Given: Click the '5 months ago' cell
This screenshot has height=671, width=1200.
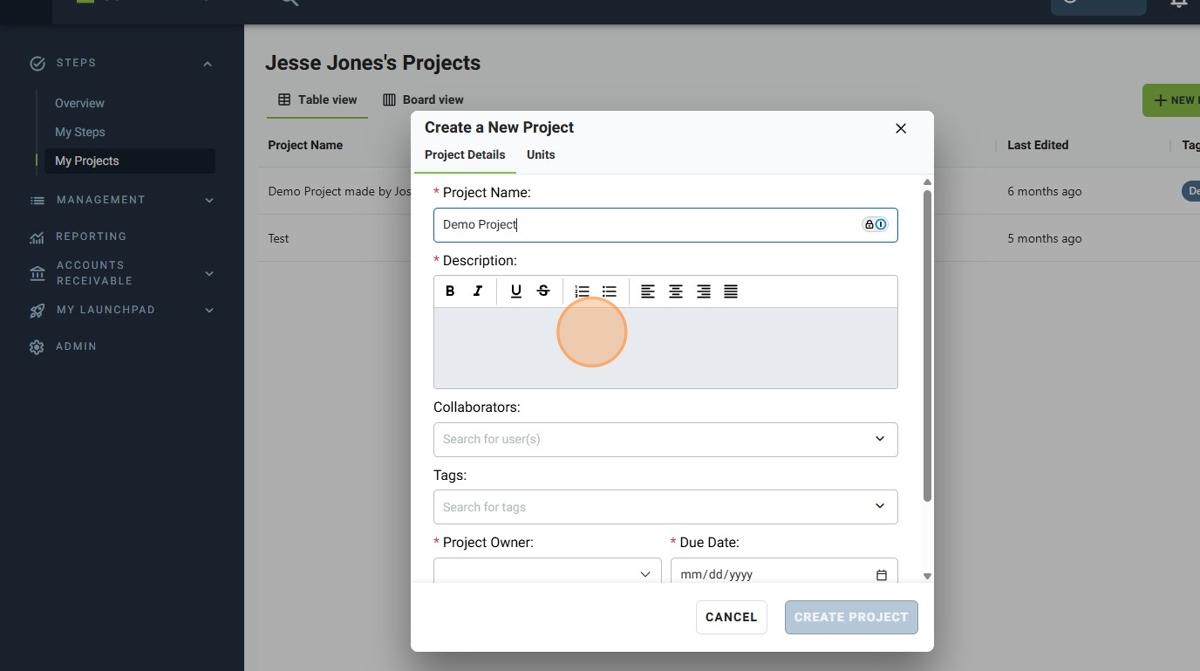Looking at the screenshot, I should (x=1044, y=239).
